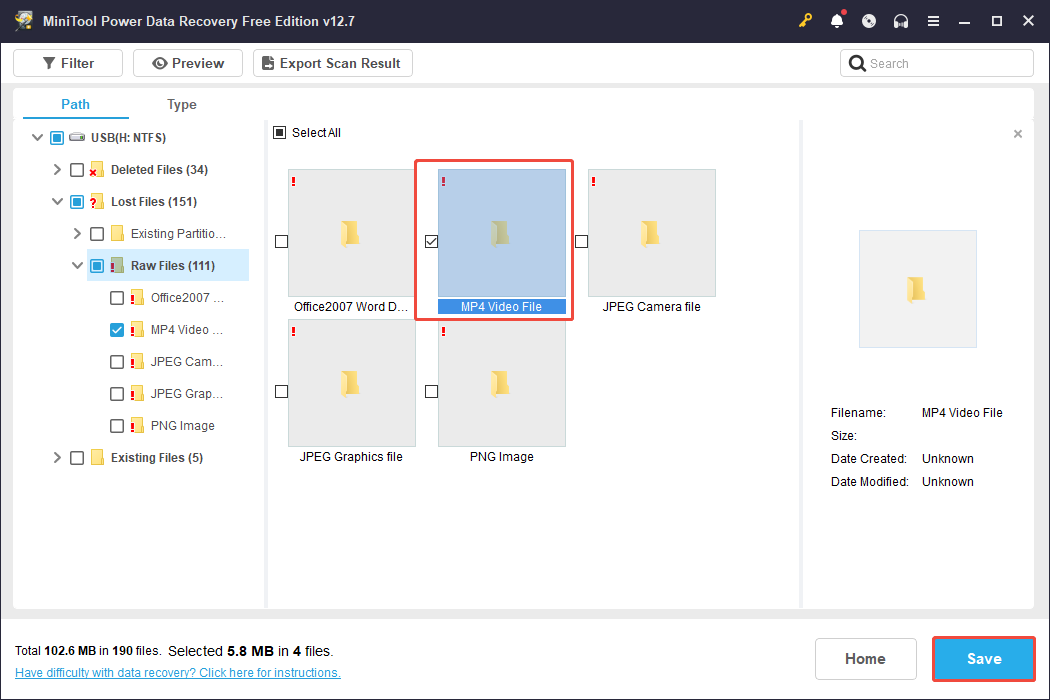Click the Home button
The height and width of the screenshot is (700, 1050).
[x=865, y=658]
